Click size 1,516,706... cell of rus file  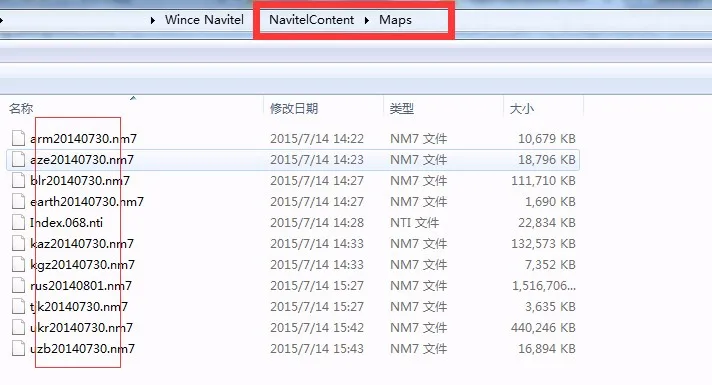(544, 286)
